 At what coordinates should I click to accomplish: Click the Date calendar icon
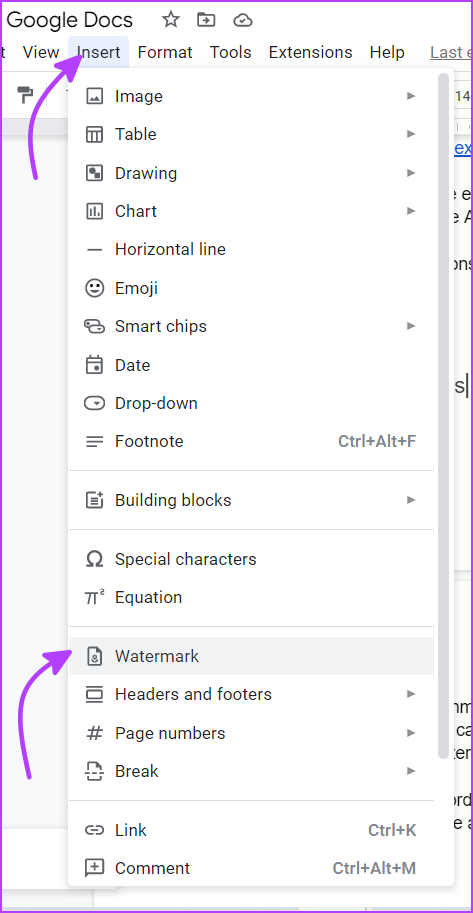(94, 365)
